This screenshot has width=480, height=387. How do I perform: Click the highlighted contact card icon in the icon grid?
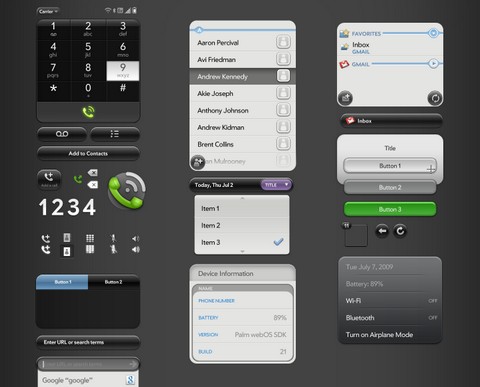click(67, 251)
